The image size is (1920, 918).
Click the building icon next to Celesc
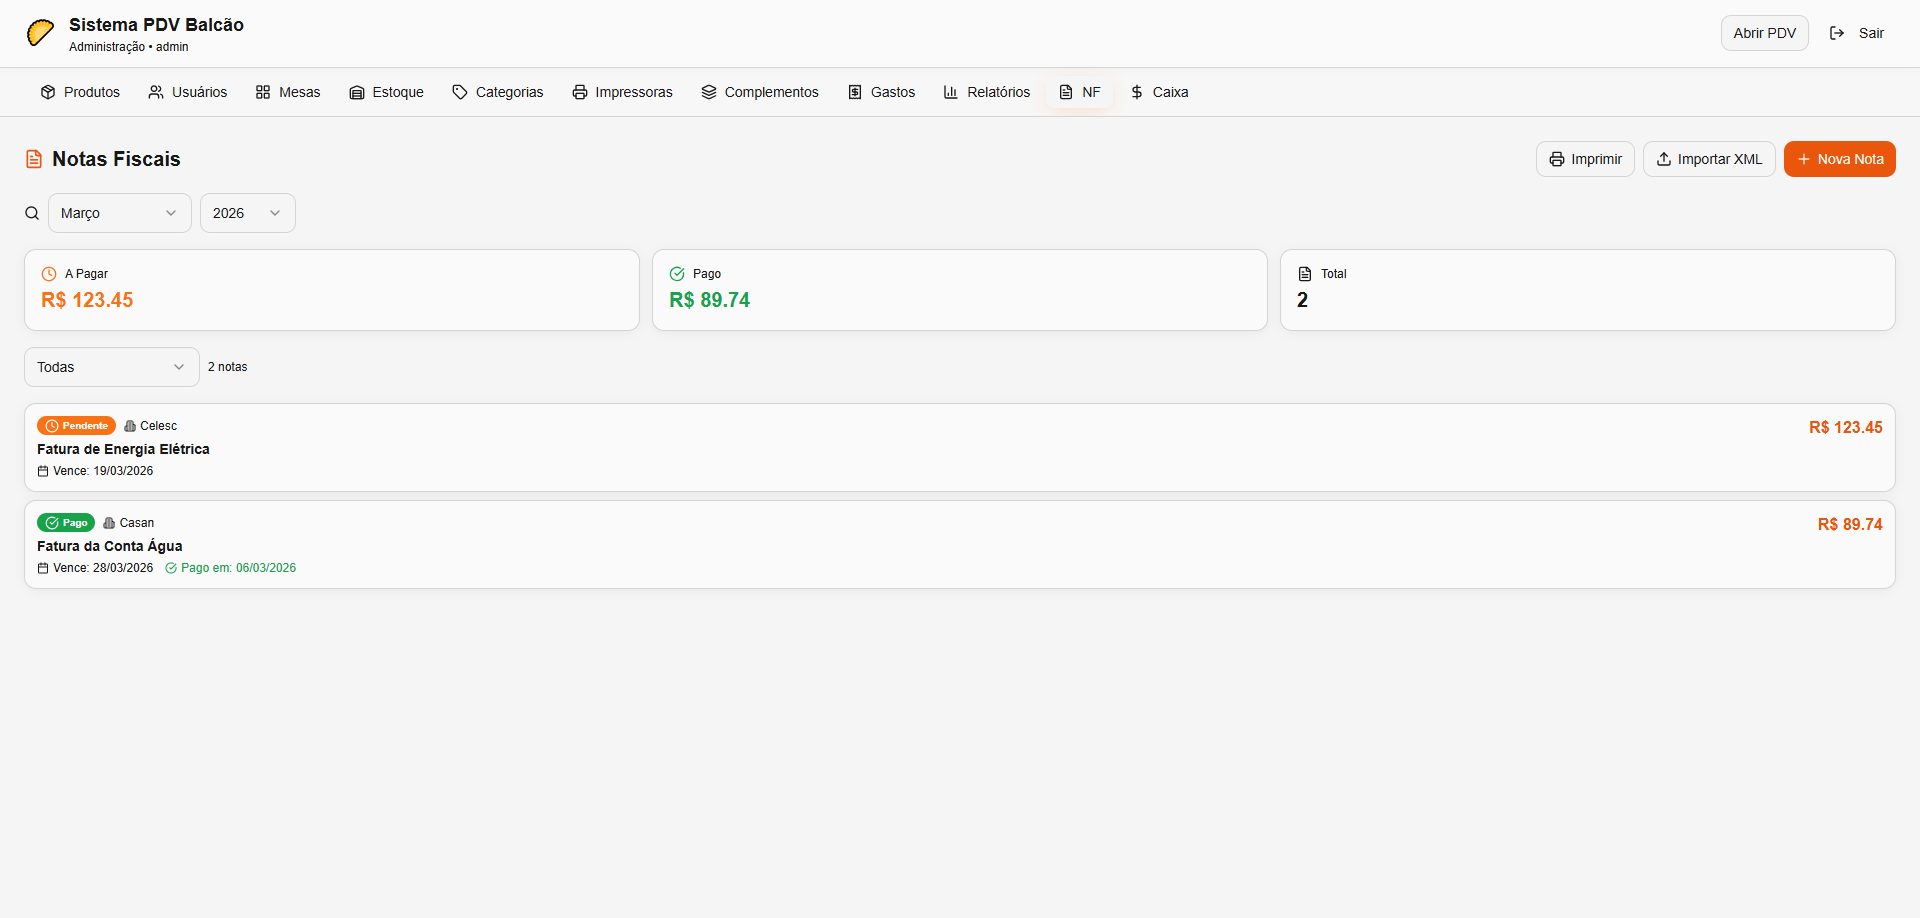point(130,426)
